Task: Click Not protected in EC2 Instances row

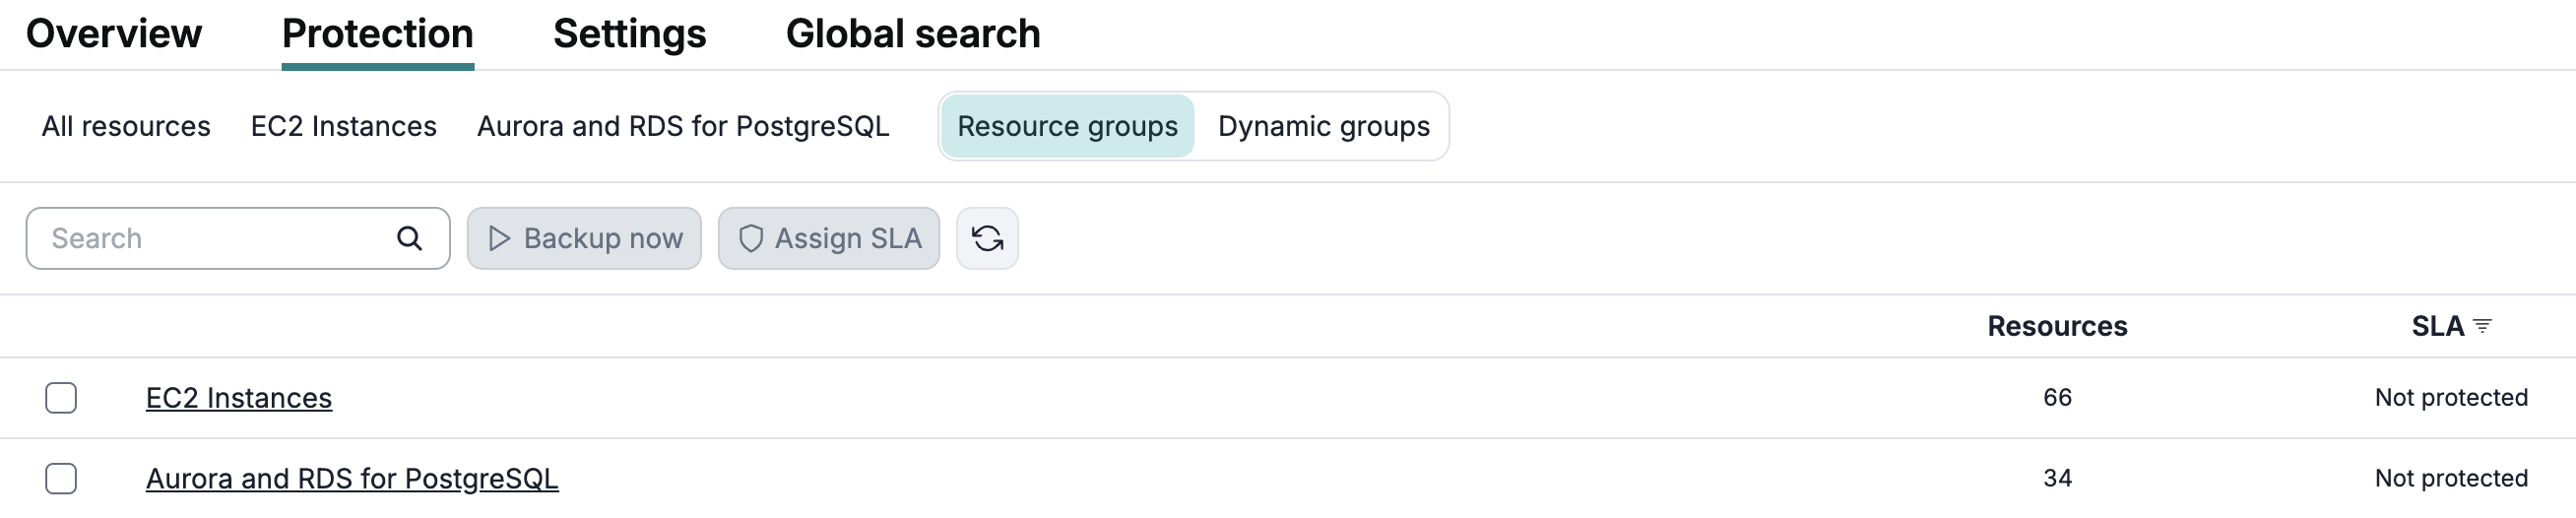Action: pyautogui.click(x=2451, y=398)
